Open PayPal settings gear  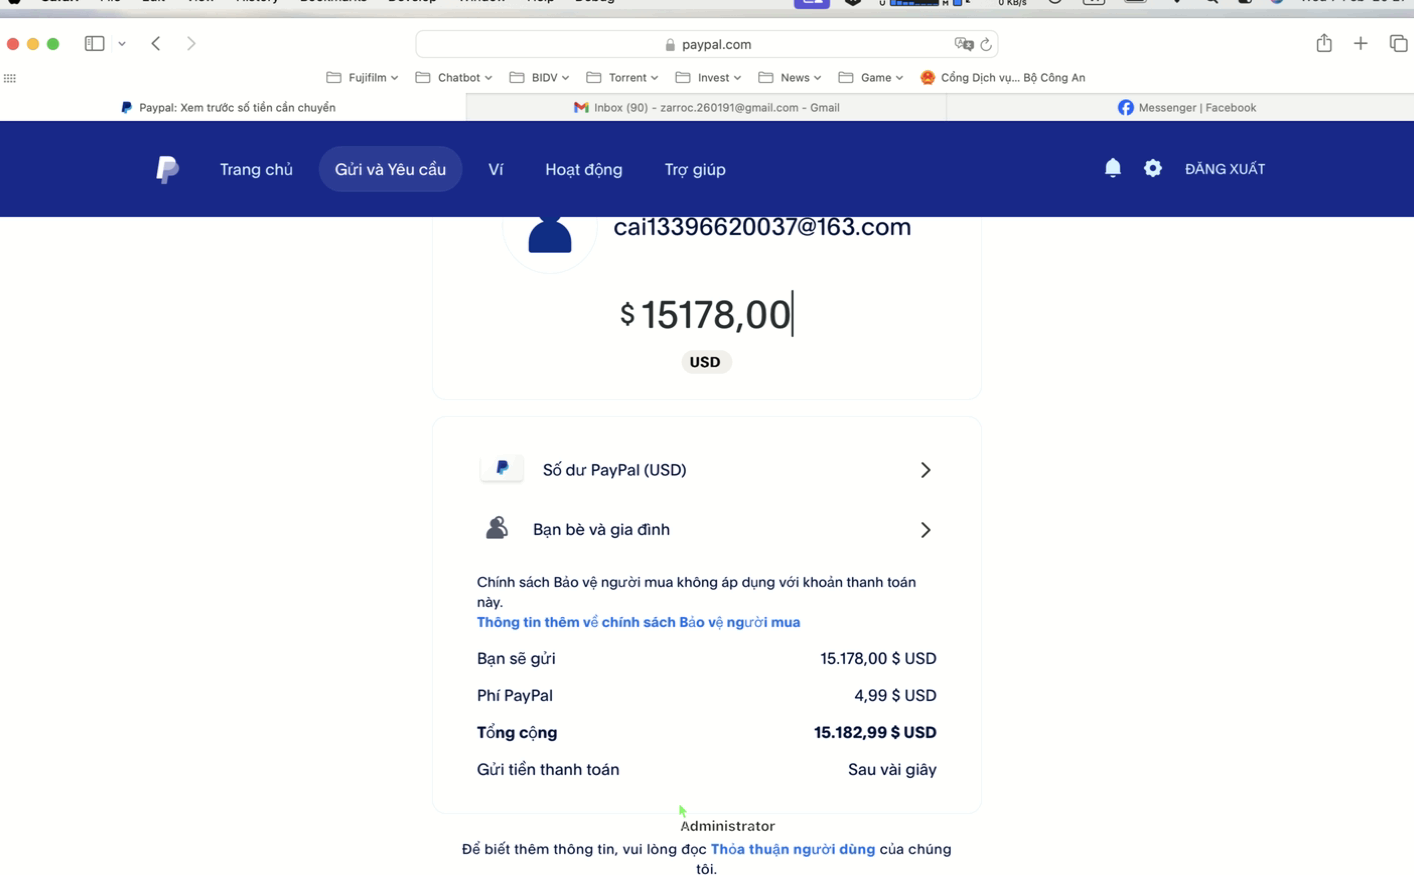[1153, 169]
